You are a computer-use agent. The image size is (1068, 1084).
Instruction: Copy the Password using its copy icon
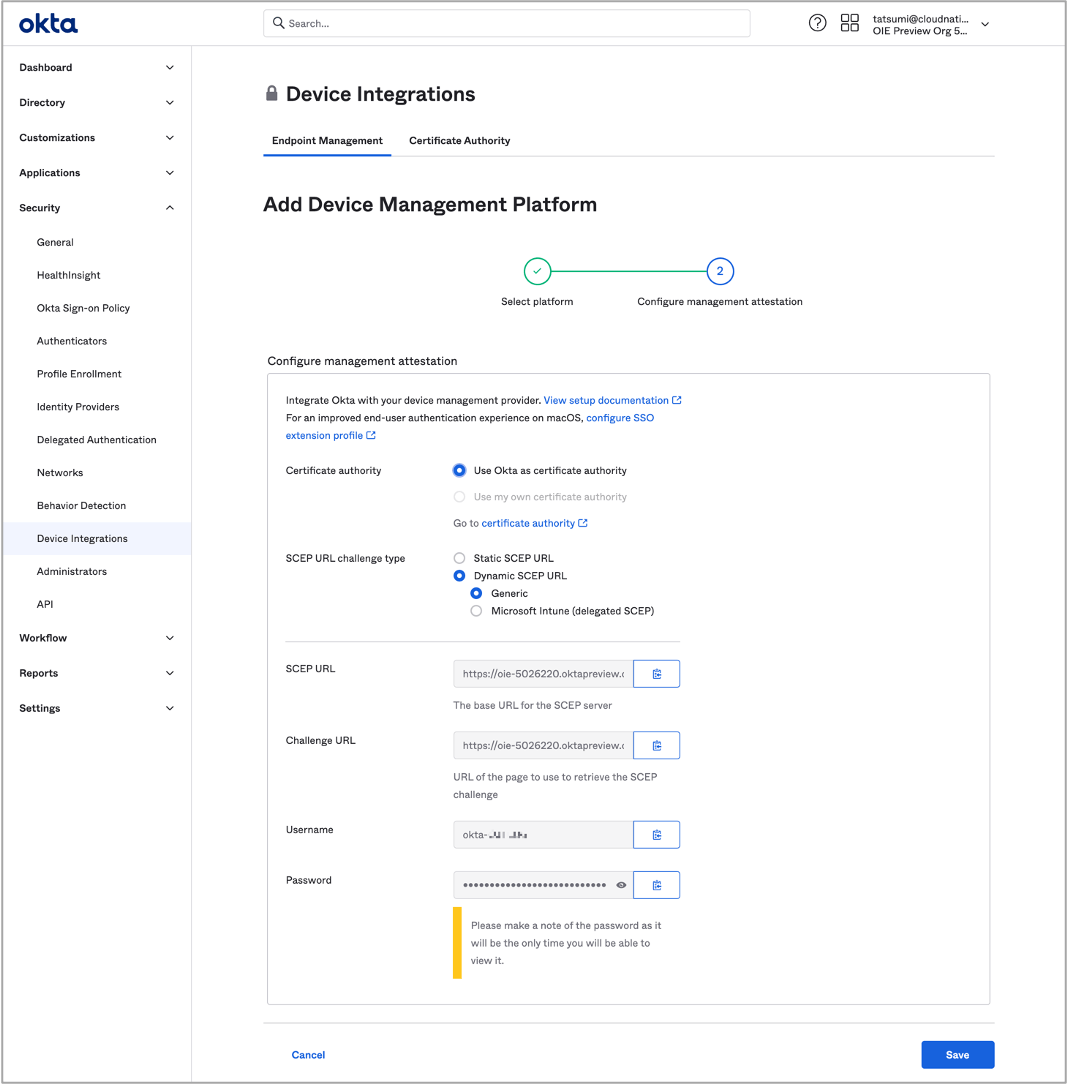[656, 885]
